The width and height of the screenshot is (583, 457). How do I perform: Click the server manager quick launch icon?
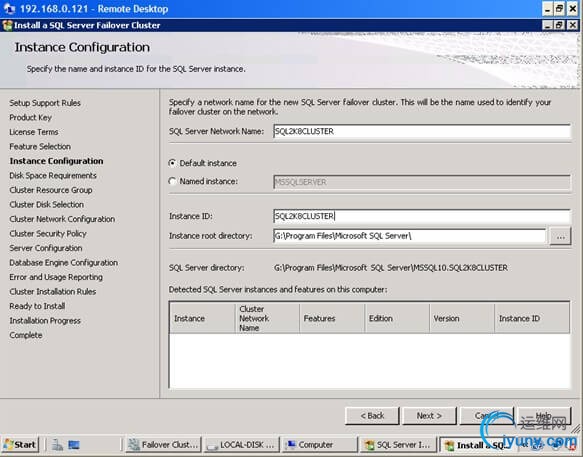57,445
